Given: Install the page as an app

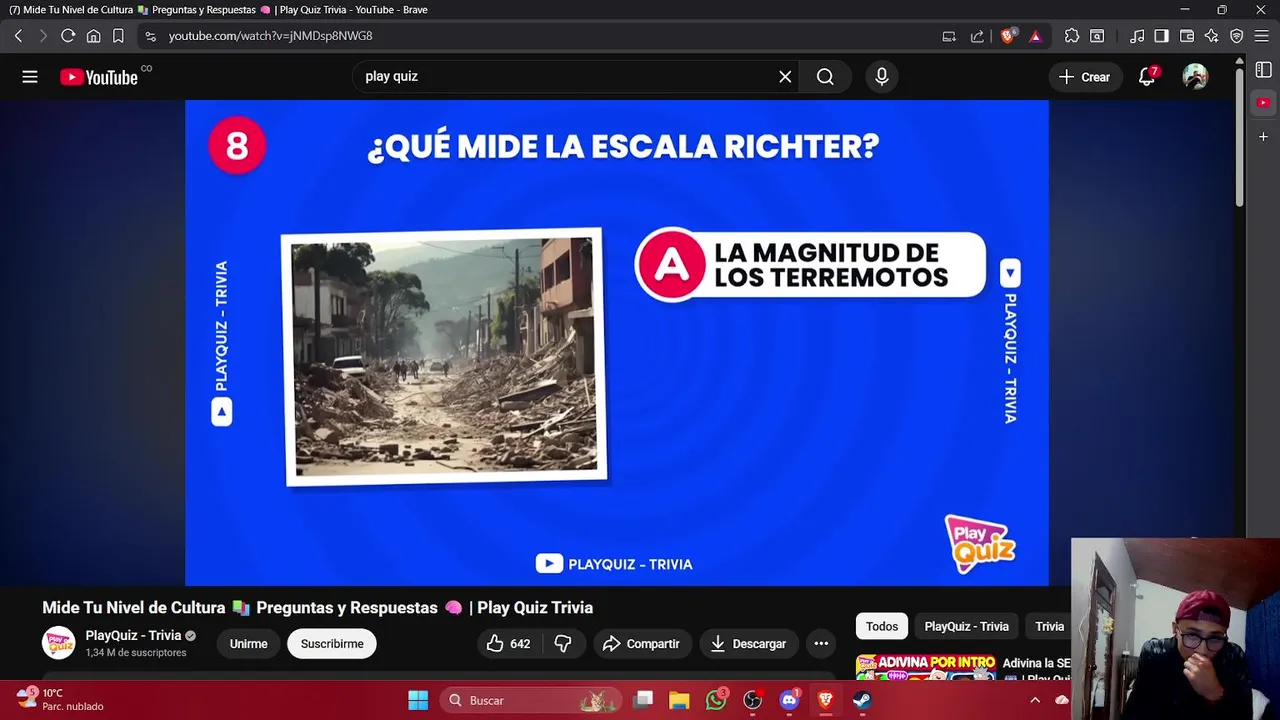Looking at the screenshot, I should [949, 36].
